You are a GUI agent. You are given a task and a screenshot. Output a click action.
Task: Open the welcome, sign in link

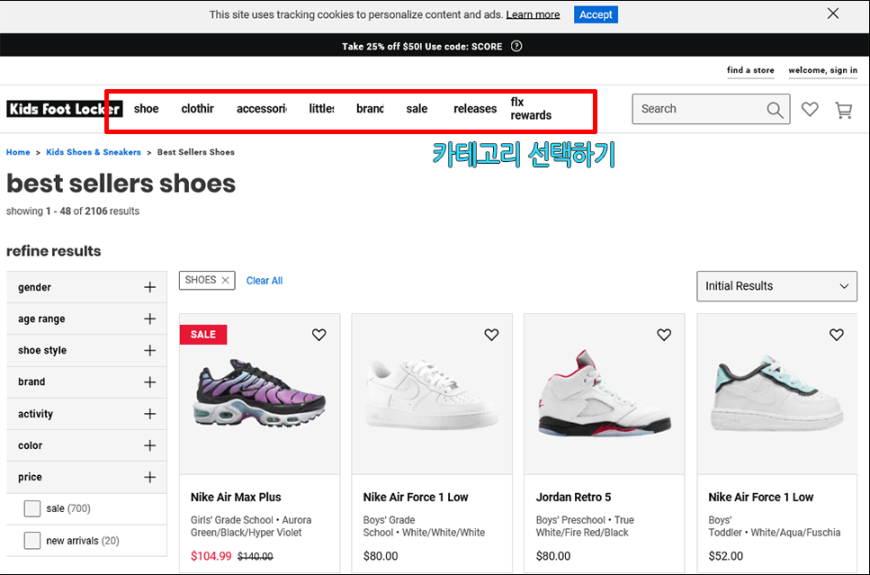(823, 70)
